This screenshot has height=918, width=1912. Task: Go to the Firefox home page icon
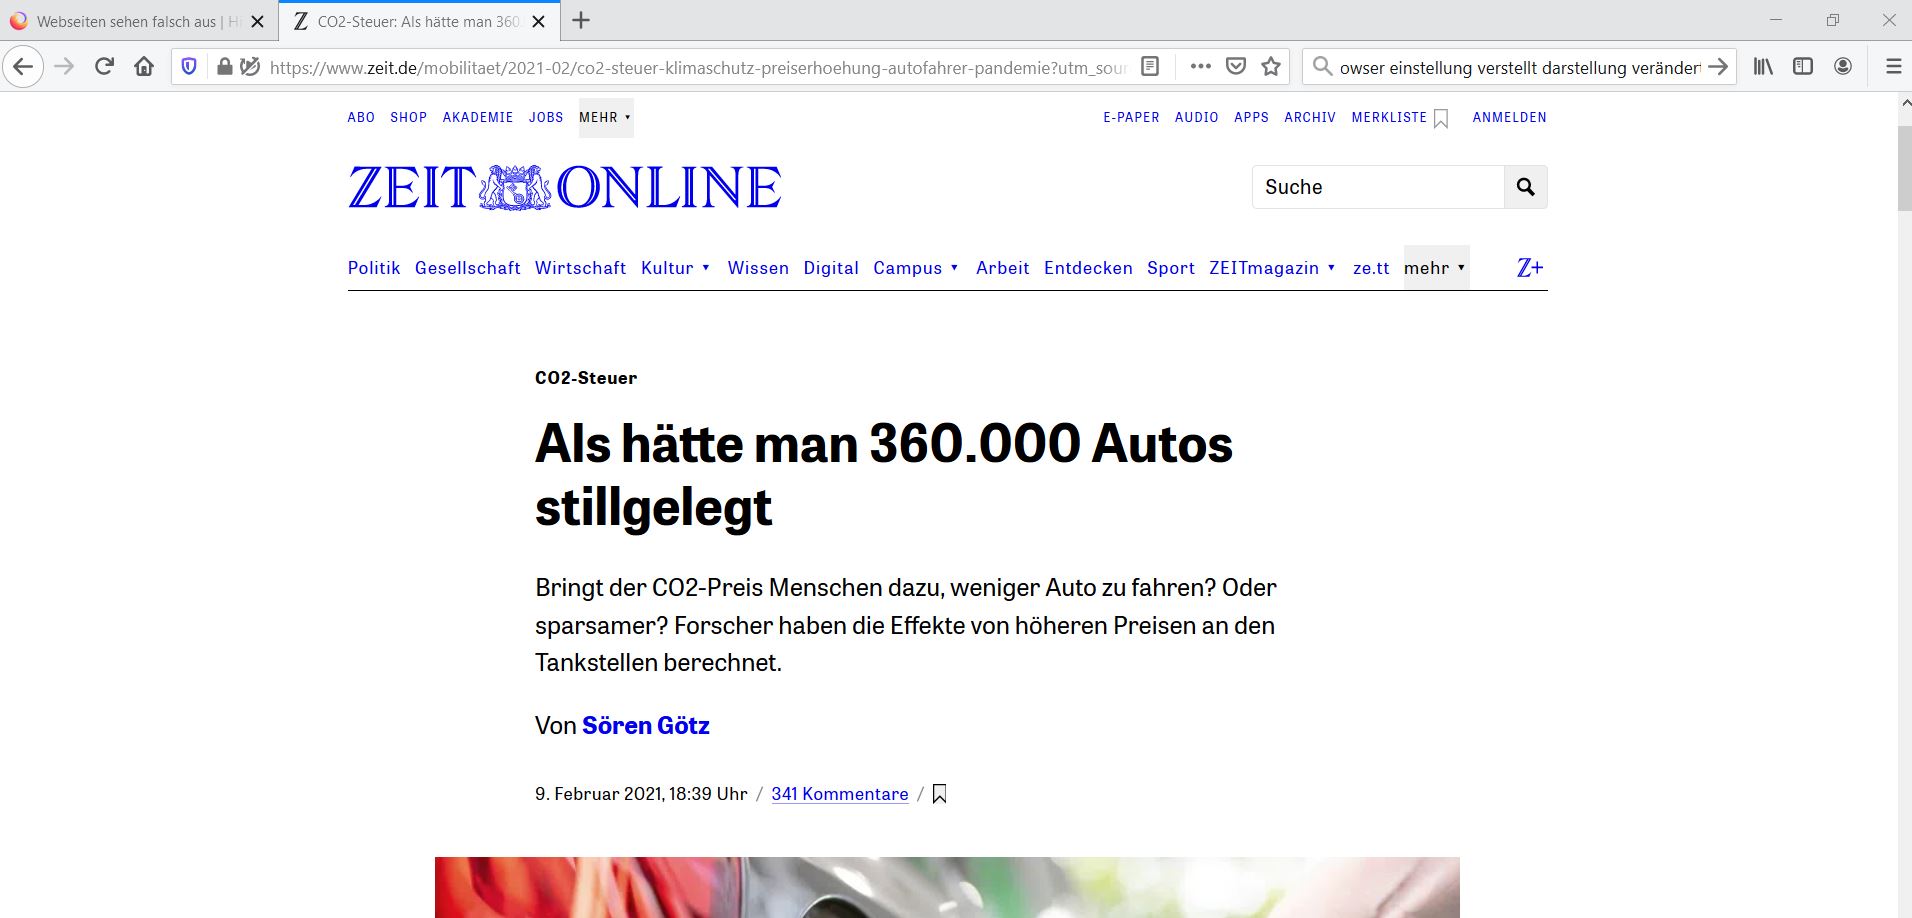click(x=144, y=67)
